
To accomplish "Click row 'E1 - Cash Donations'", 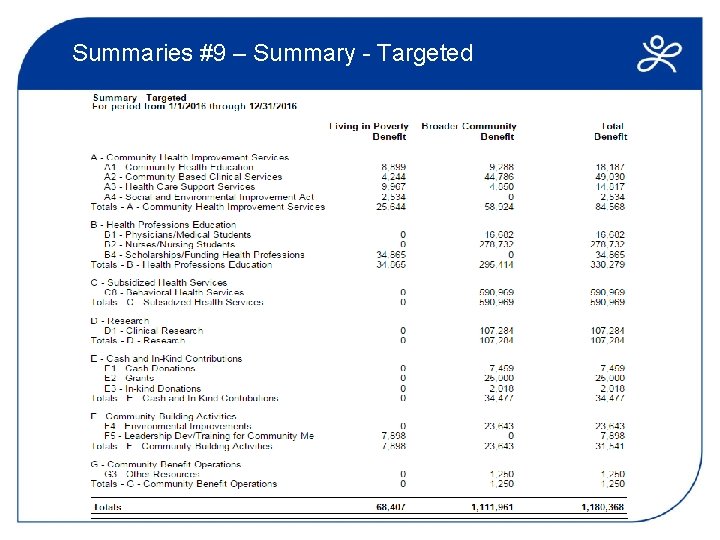I will tap(364, 368).
